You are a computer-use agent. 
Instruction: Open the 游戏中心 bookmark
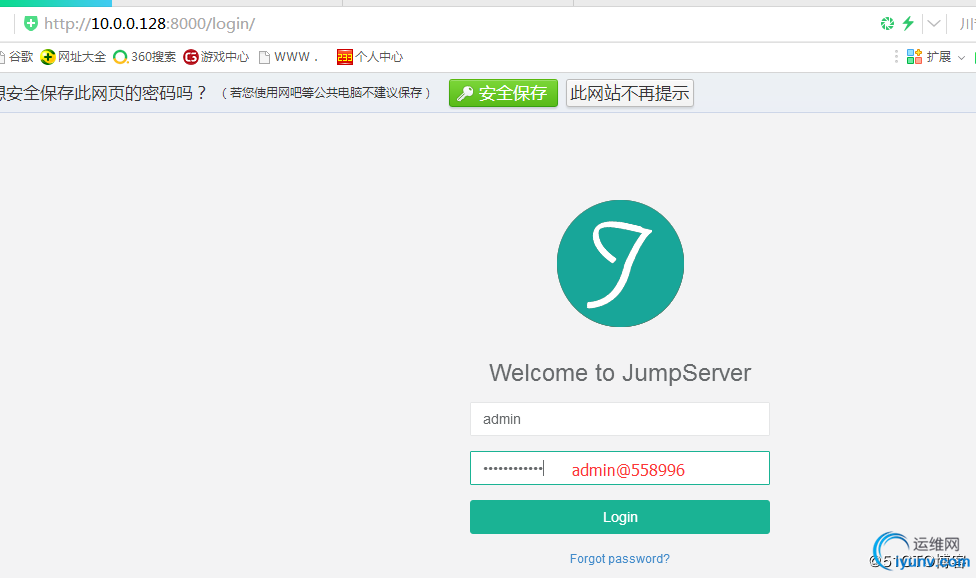click(216, 57)
